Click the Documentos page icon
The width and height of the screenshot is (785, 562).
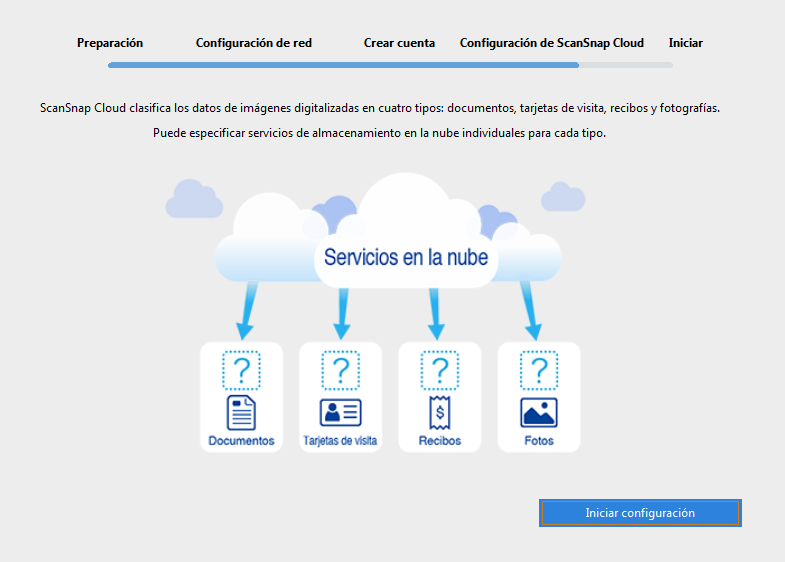pyautogui.click(x=241, y=413)
